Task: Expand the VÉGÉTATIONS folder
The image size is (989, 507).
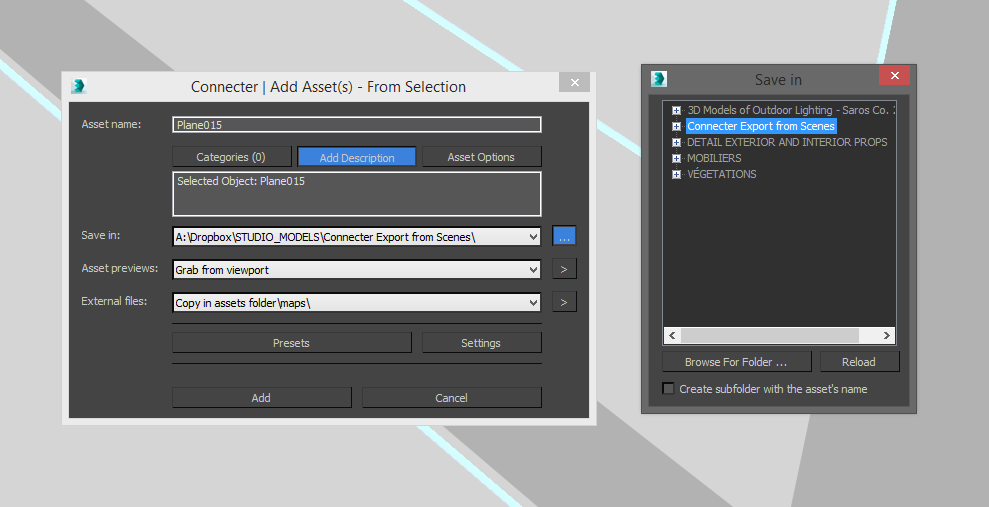Action: 676,174
